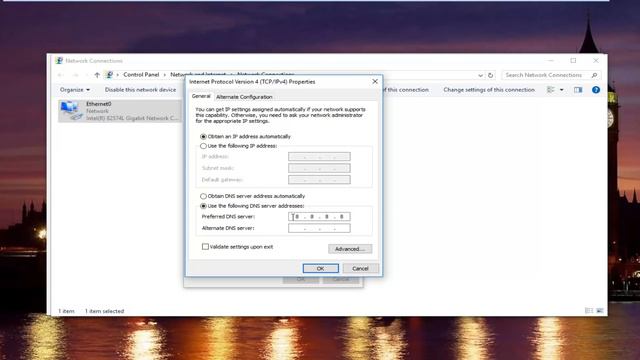Click the change view icon
640x360 pixels.
click(551, 89)
